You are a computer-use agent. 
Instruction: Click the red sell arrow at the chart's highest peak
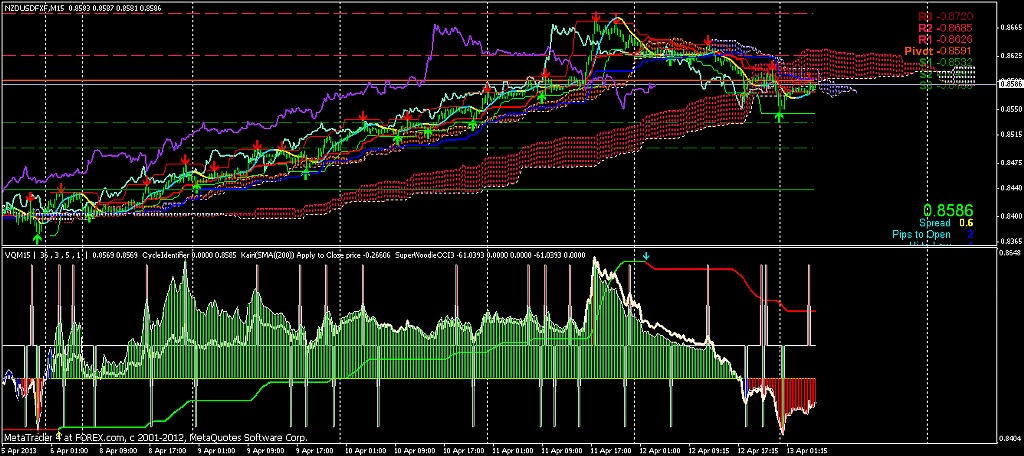596,16
